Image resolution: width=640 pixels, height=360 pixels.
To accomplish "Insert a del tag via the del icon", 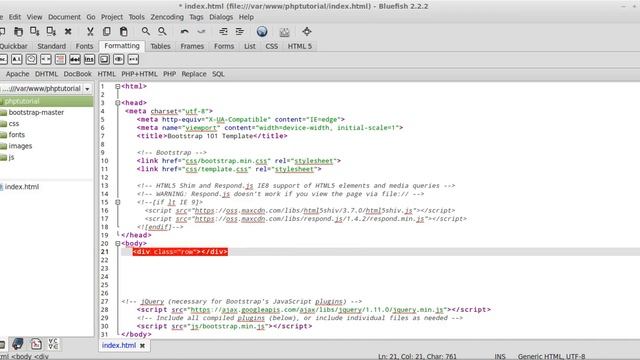I will [75, 60].
